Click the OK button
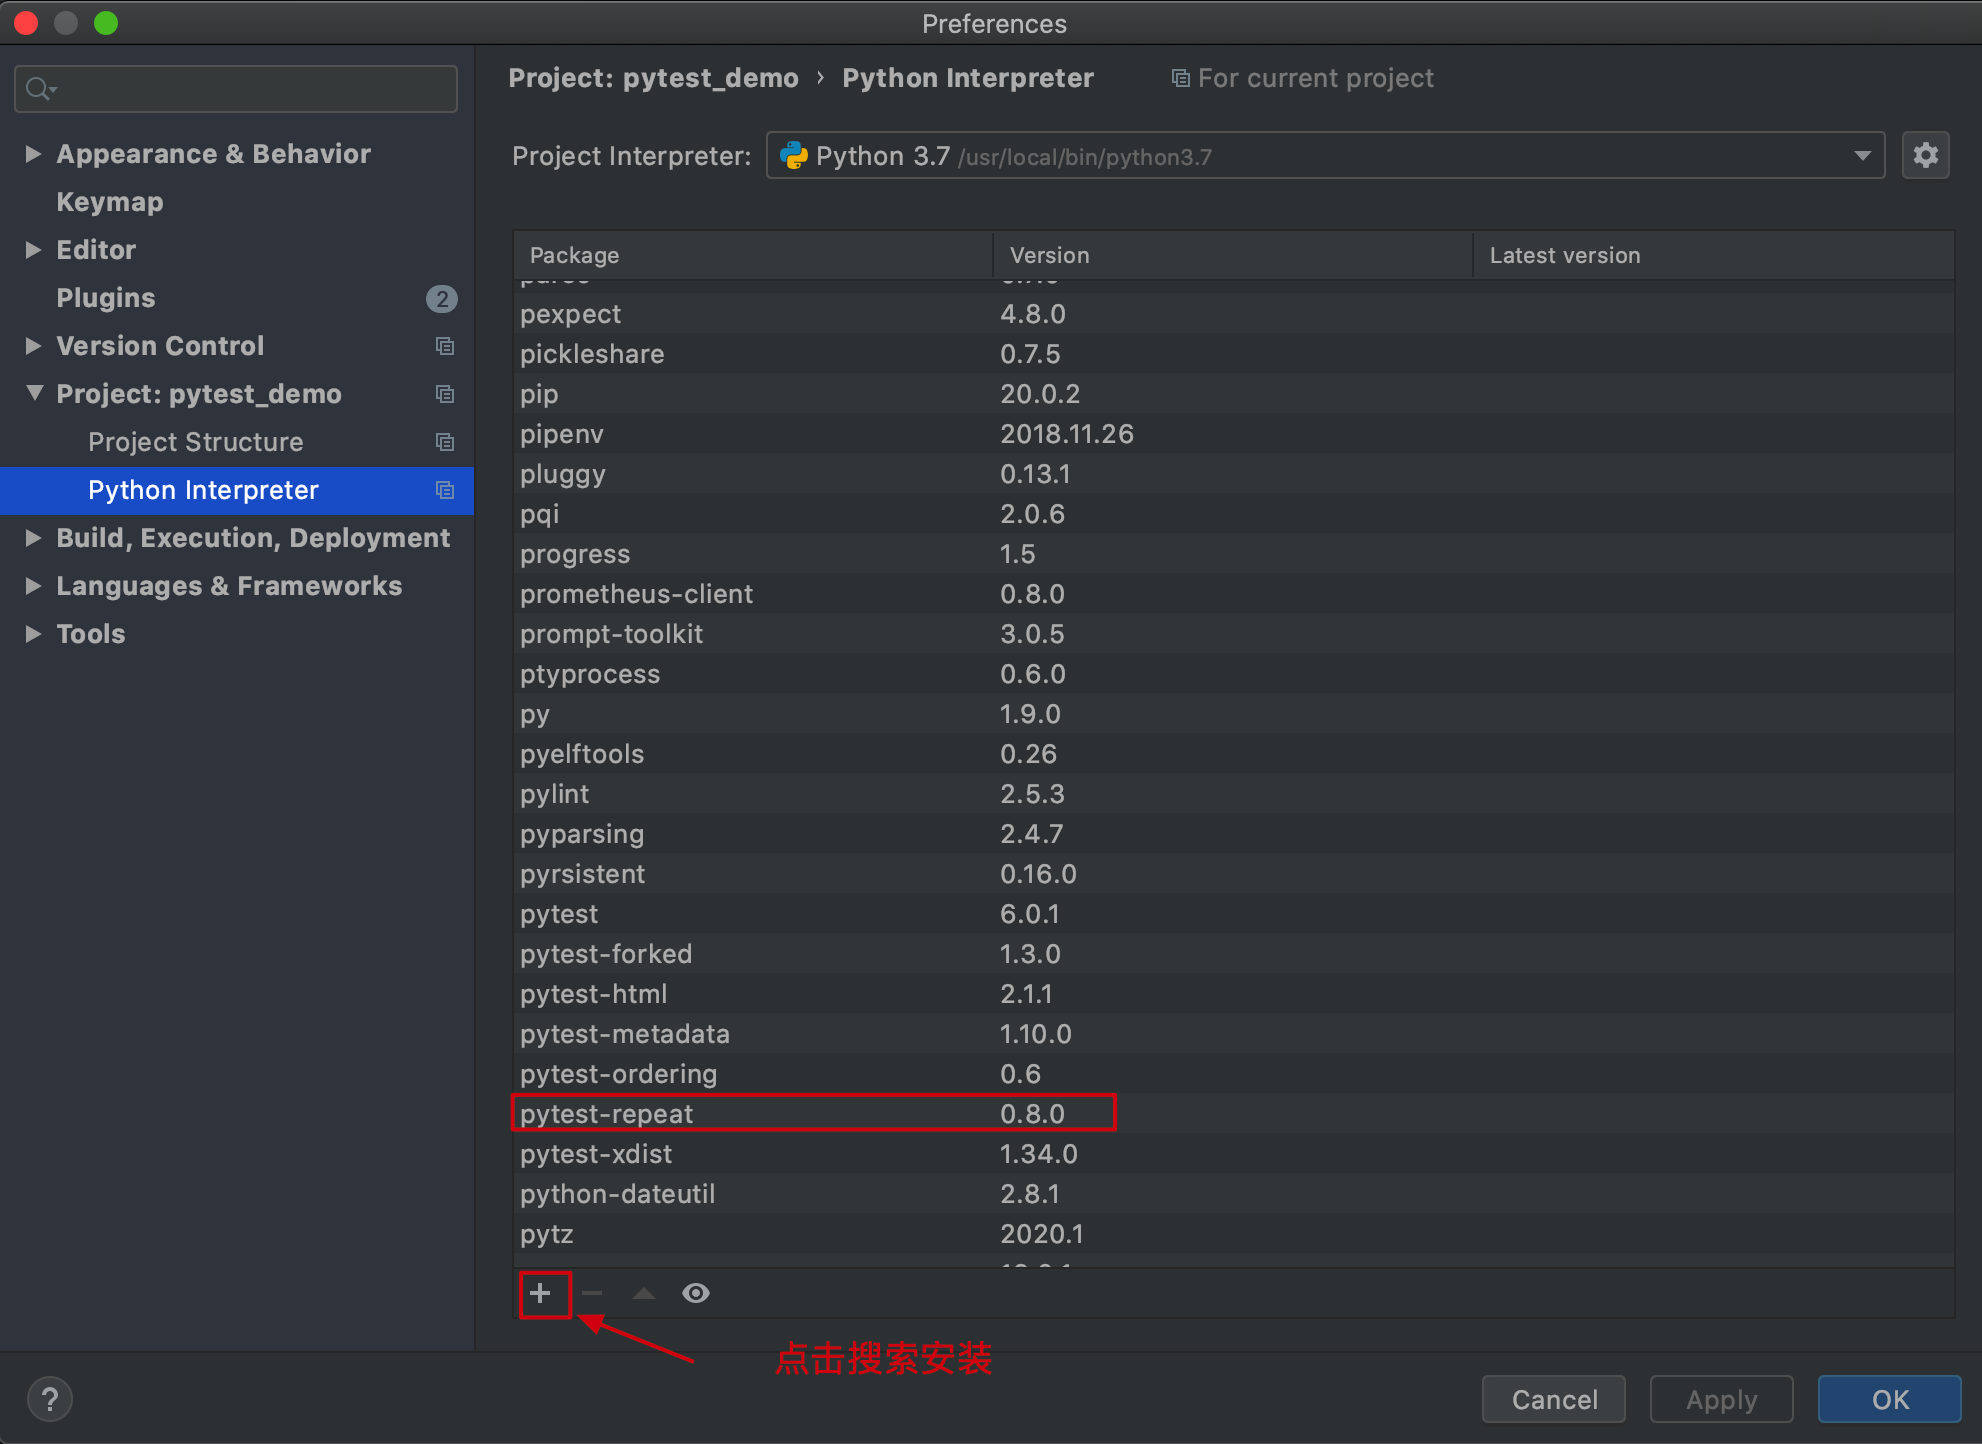The image size is (1982, 1444). 1890,1399
